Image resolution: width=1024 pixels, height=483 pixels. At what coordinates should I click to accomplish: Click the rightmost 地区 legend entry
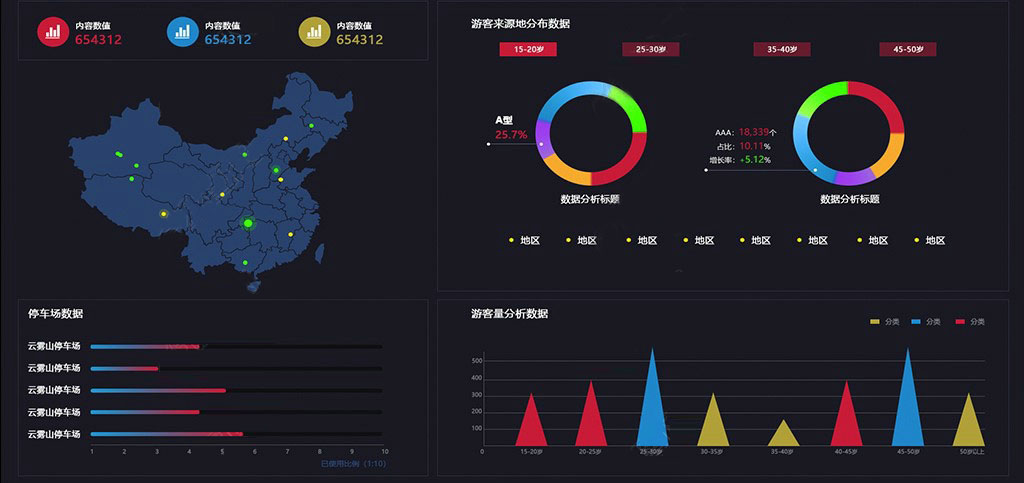(934, 240)
